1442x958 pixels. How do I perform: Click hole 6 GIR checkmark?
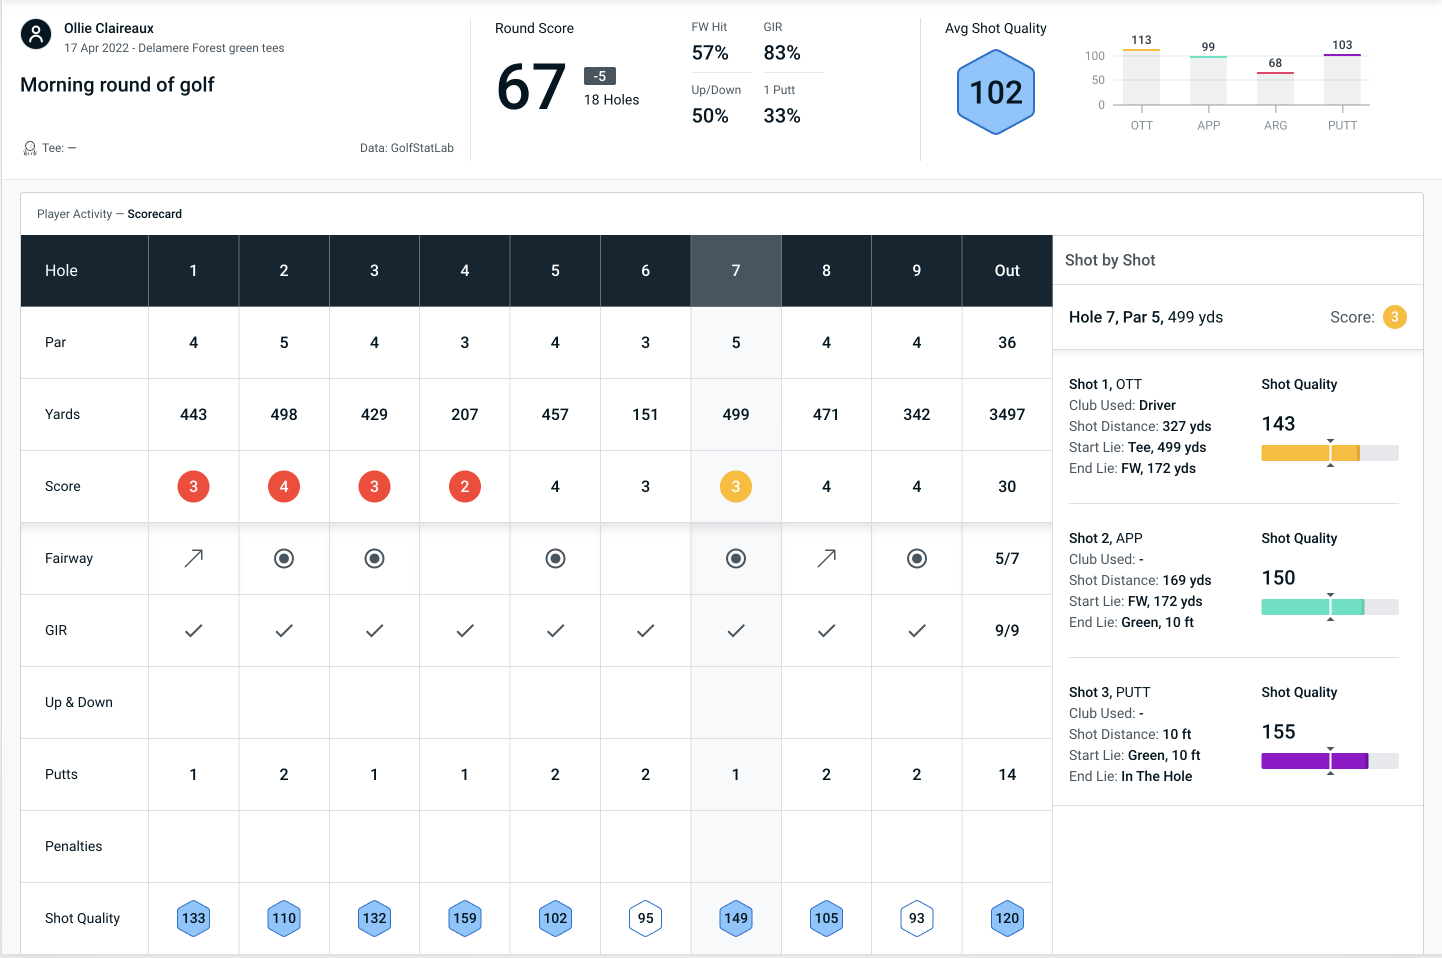click(x=646, y=630)
